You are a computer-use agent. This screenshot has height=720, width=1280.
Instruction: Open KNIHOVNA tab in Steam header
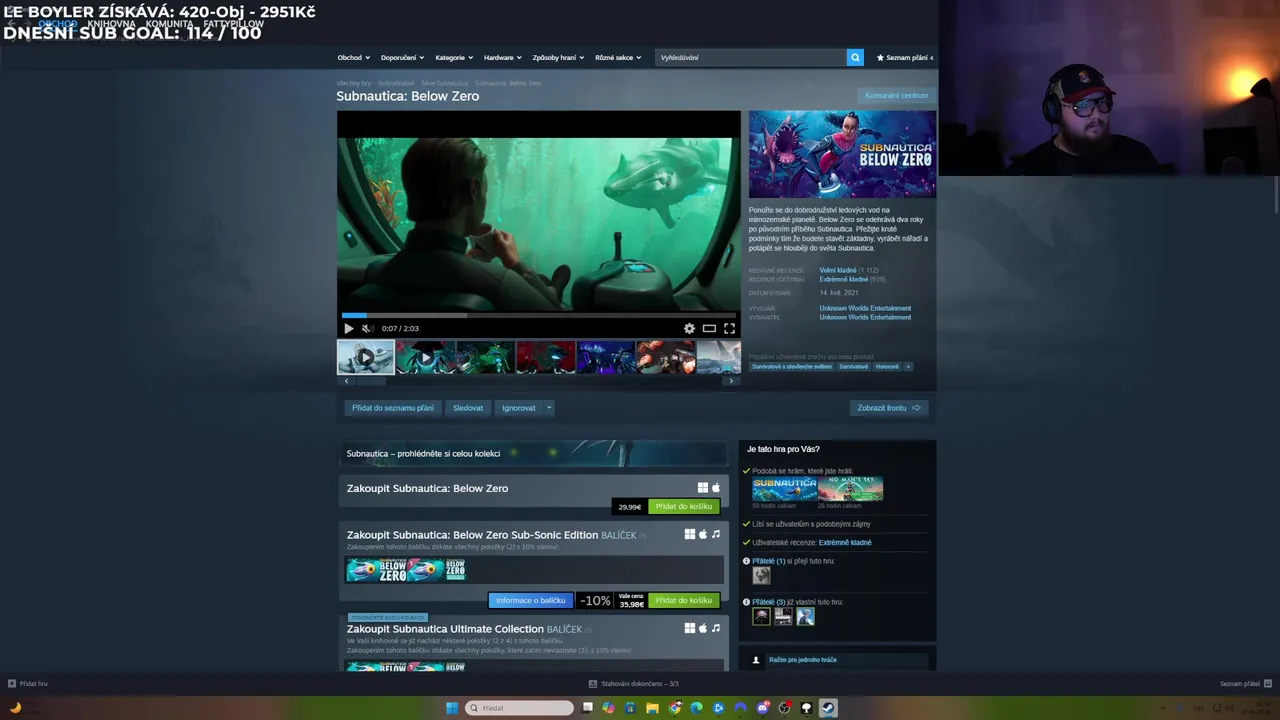click(x=111, y=24)
